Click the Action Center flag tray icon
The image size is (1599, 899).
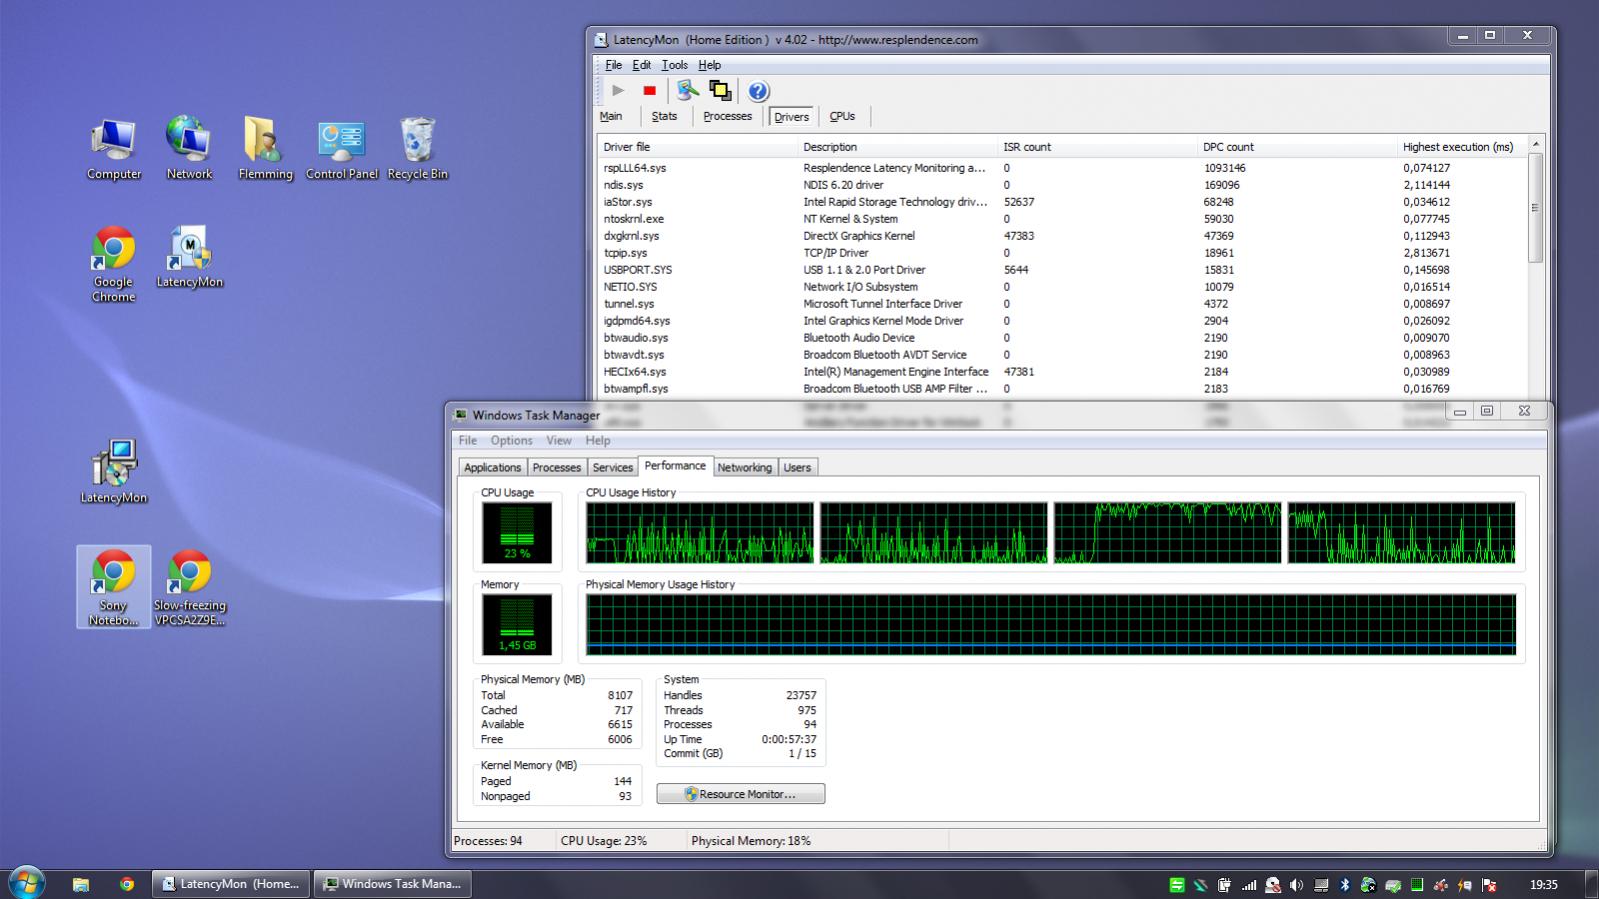coord(1489,885)
